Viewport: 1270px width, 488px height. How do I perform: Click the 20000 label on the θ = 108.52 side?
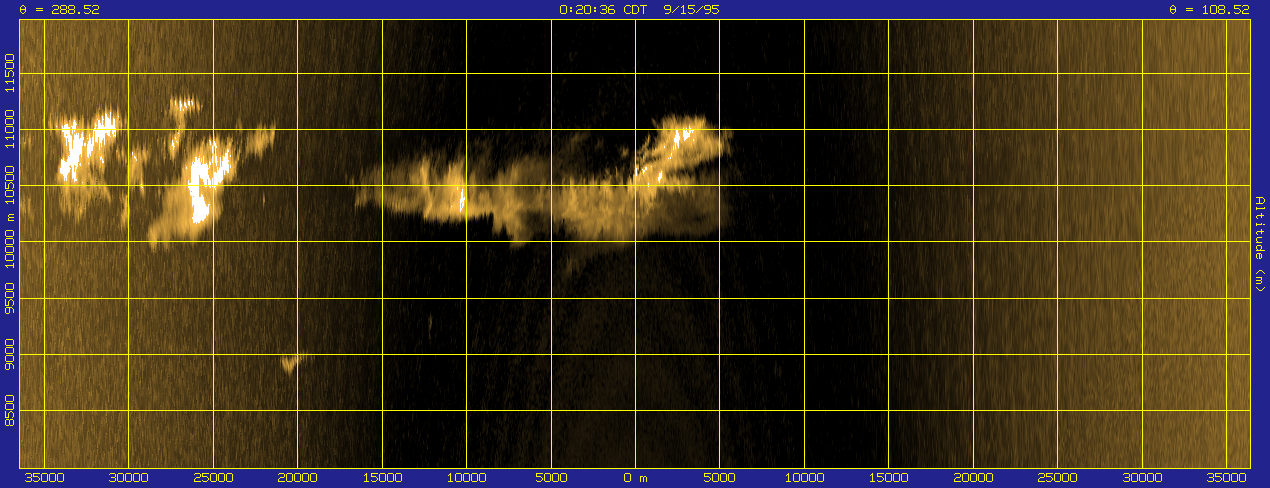[x=974, y=478]
